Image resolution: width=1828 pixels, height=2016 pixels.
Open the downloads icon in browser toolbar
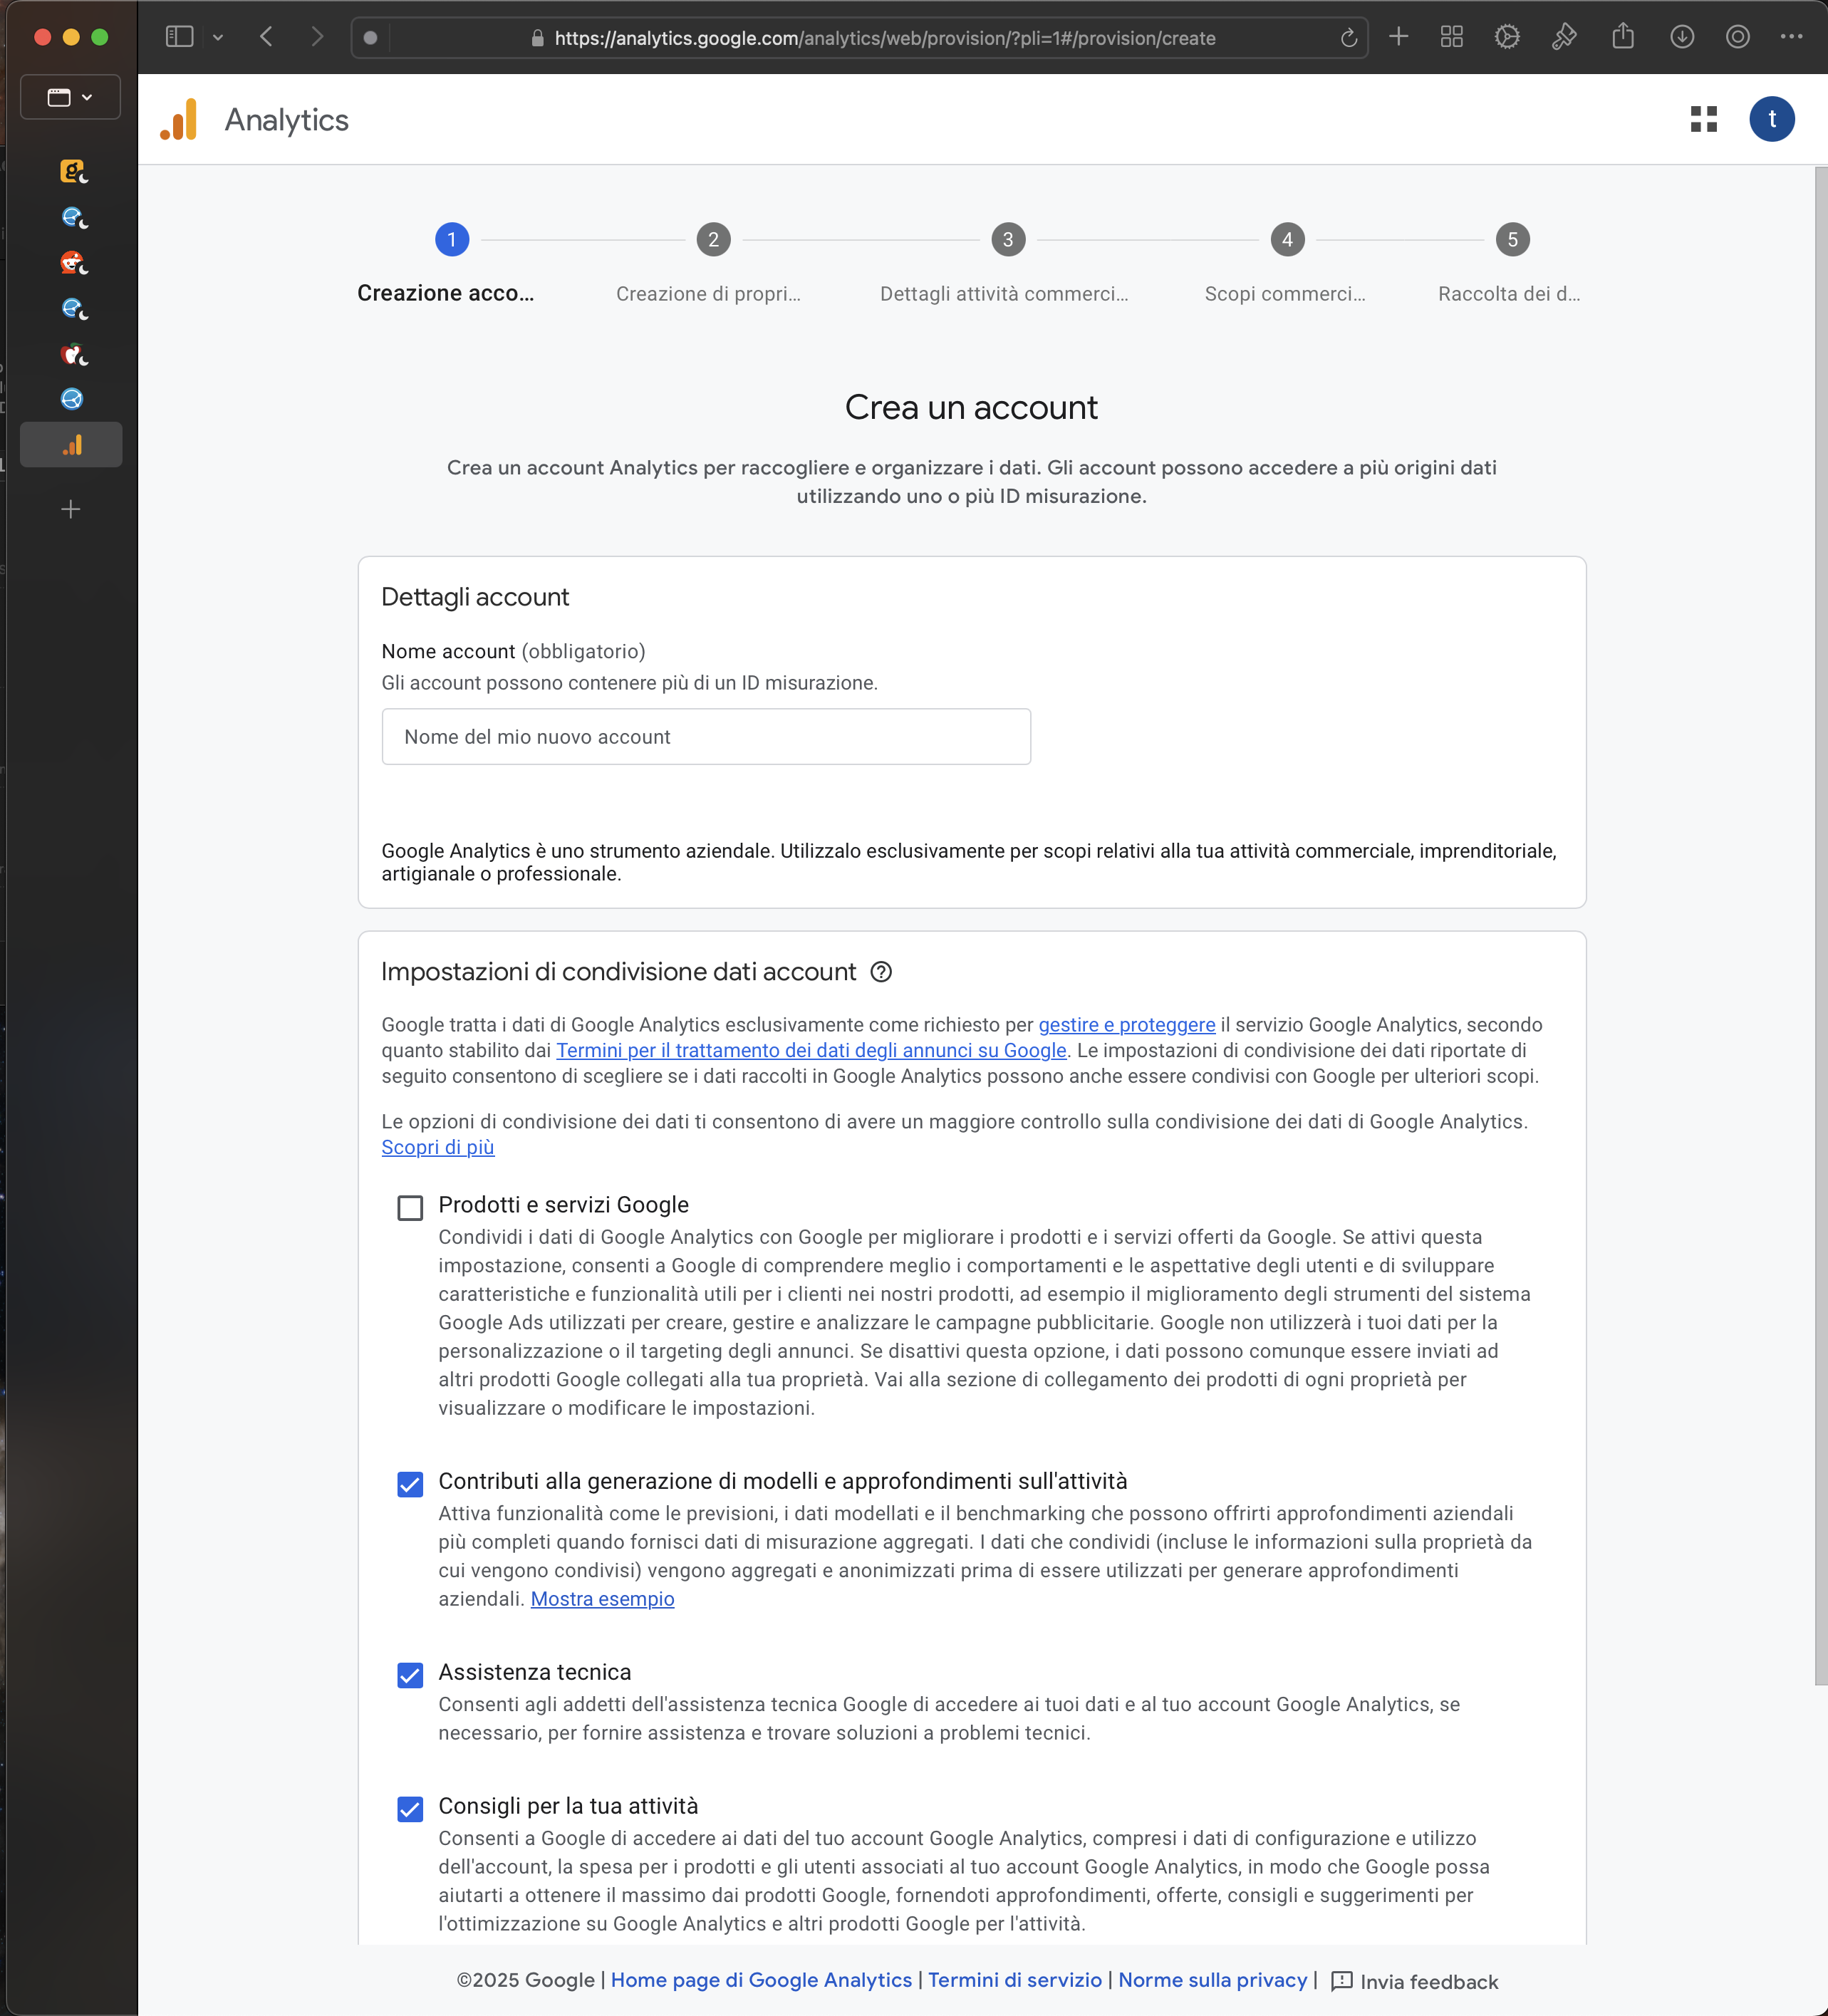(x=1681, y=38)
